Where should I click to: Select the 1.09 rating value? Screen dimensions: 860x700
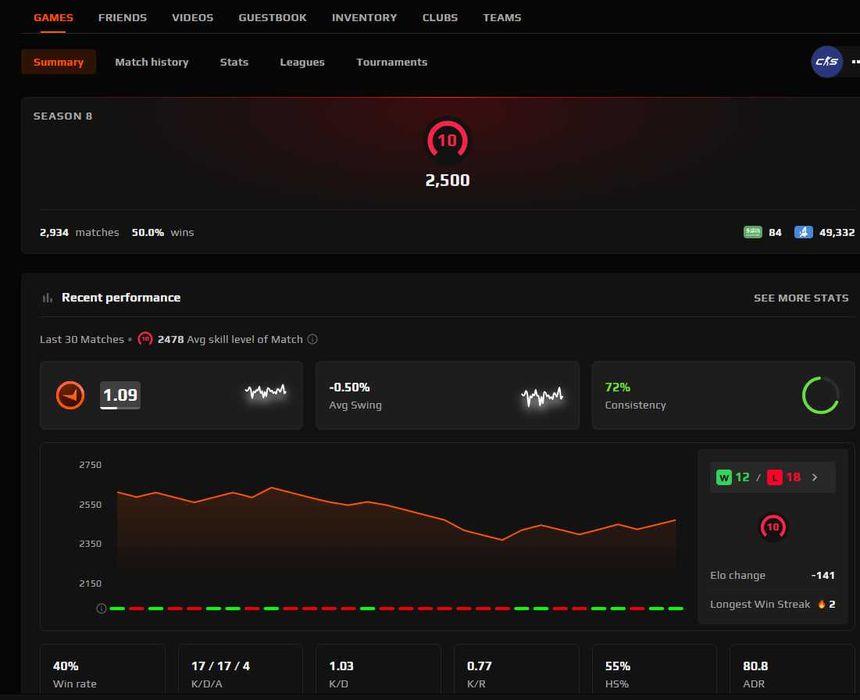(x=120, y=395)
